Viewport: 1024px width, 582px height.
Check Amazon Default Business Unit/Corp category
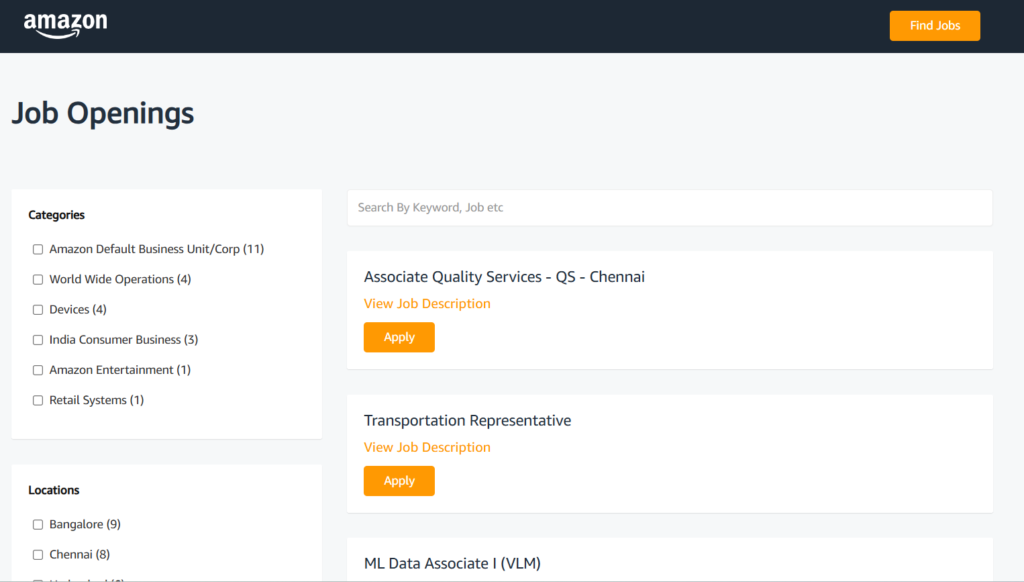(38, 250)
